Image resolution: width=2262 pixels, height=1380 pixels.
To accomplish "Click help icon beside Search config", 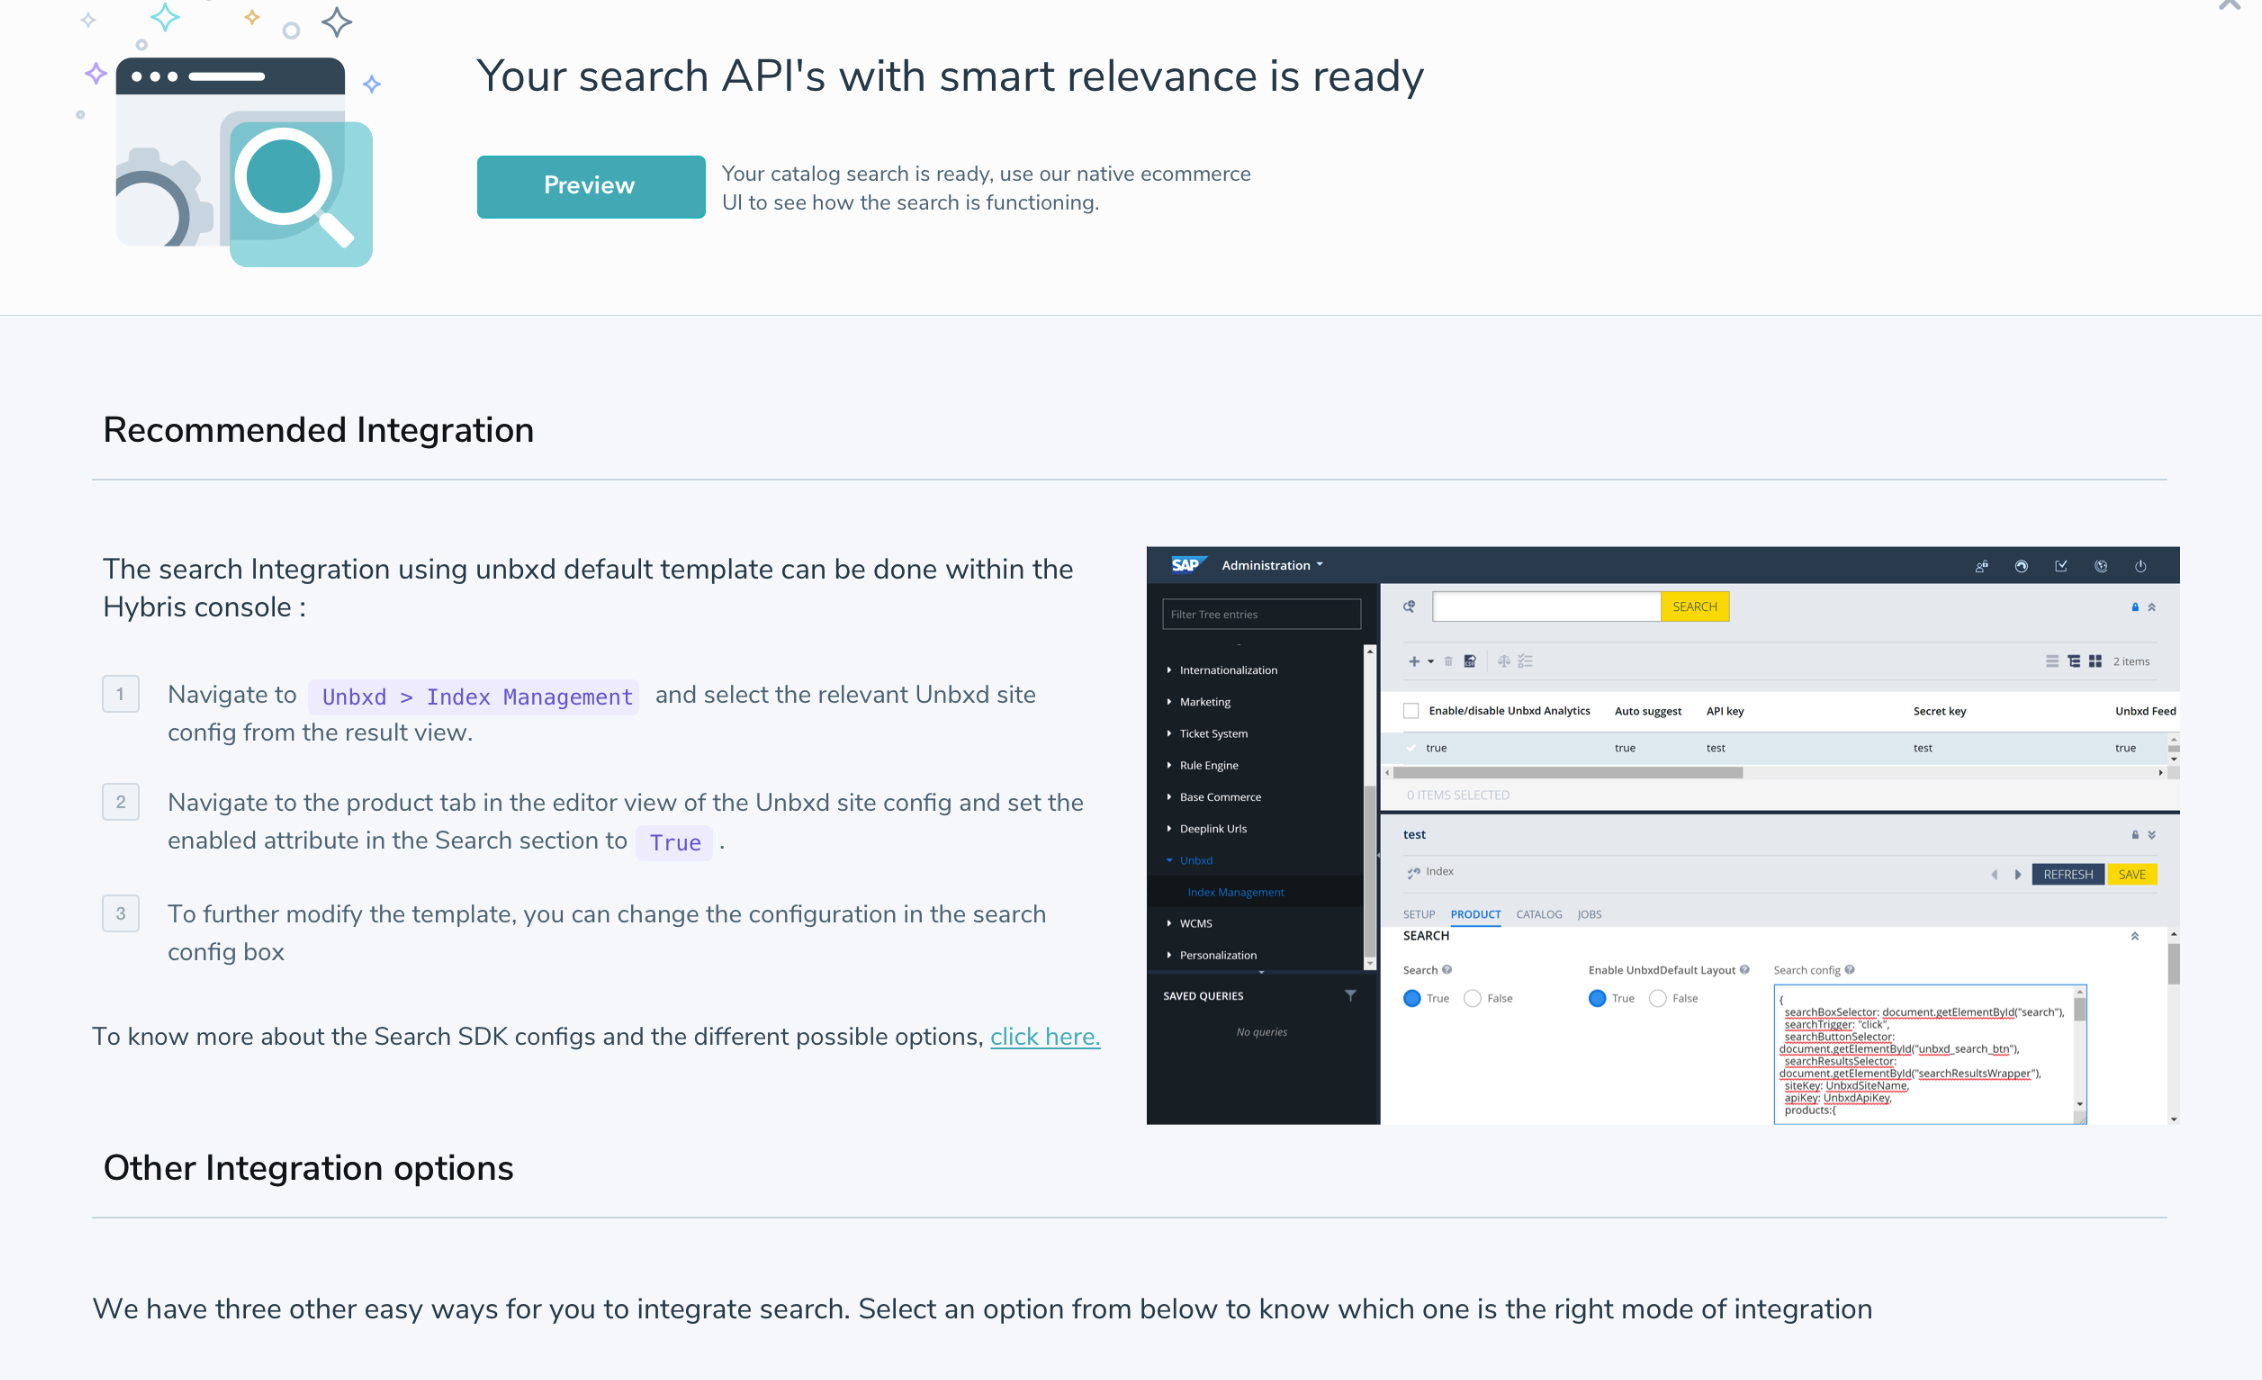I will point(1849,969).
